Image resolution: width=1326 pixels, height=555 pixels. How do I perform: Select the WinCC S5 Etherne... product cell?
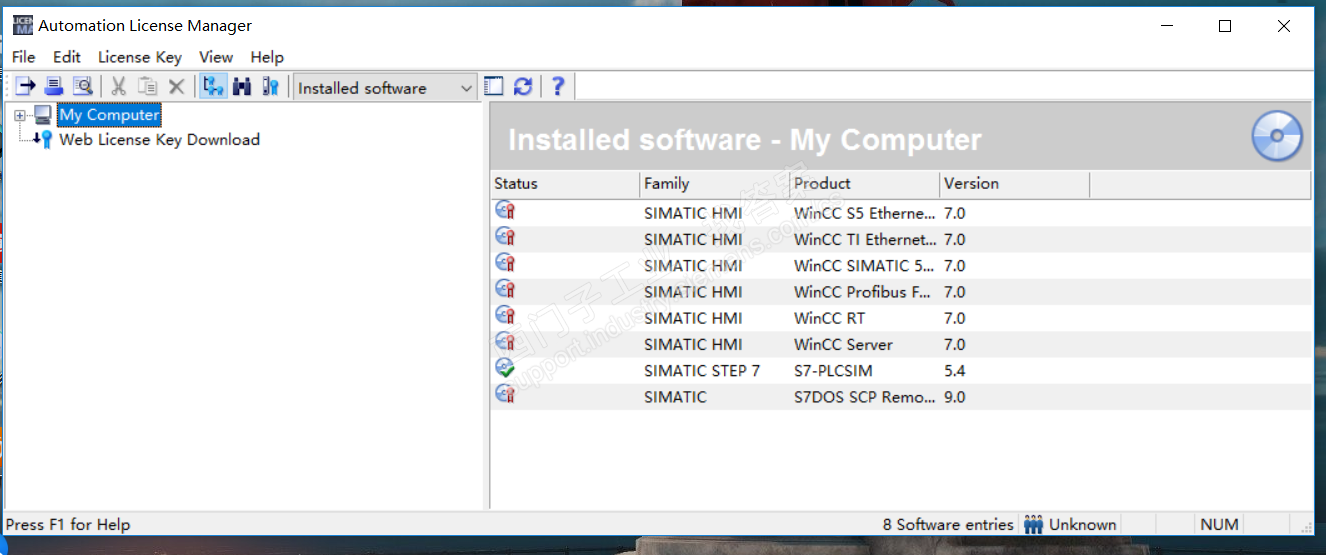tap(865, 213)
